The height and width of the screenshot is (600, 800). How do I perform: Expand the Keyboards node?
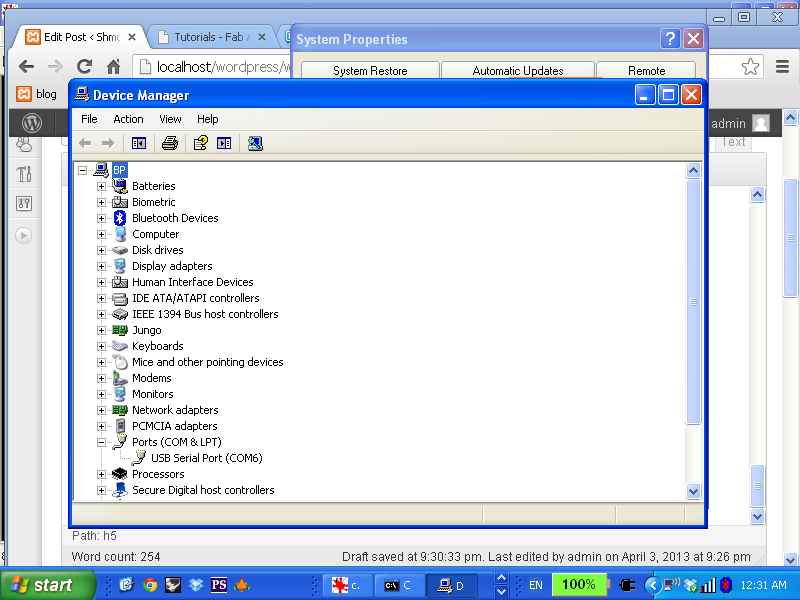click(101, 346)
